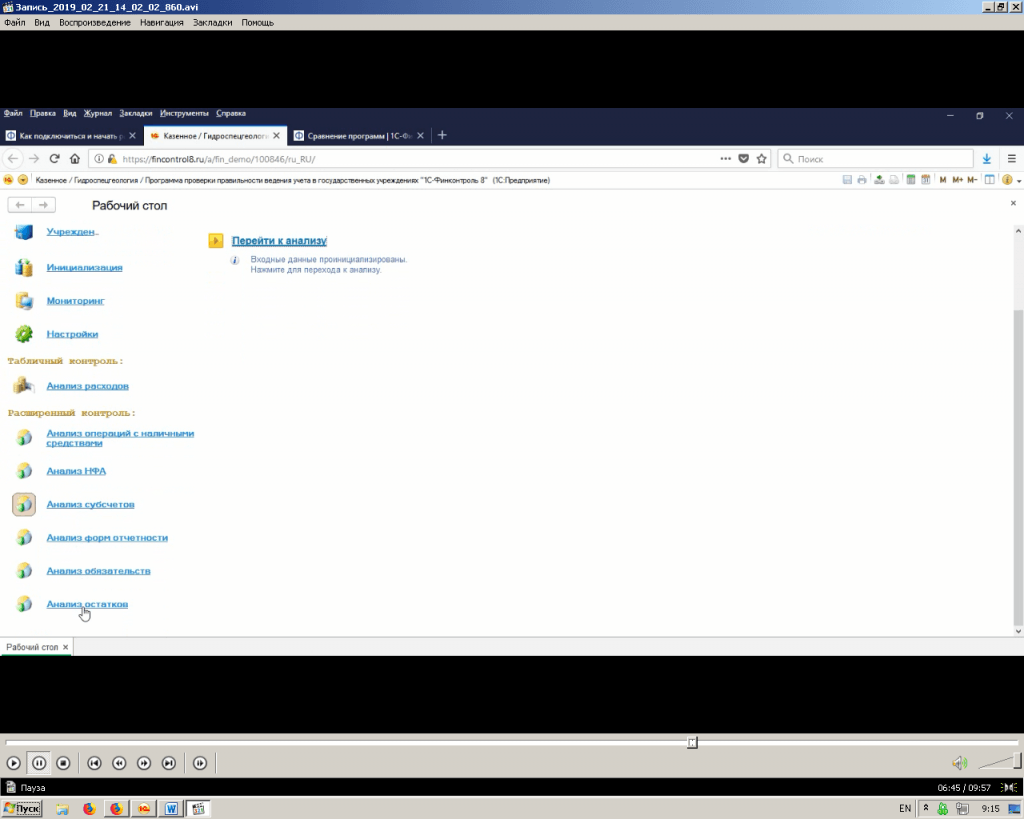
Task: Click the Firefox reload icon
Action: coord(54,158)
